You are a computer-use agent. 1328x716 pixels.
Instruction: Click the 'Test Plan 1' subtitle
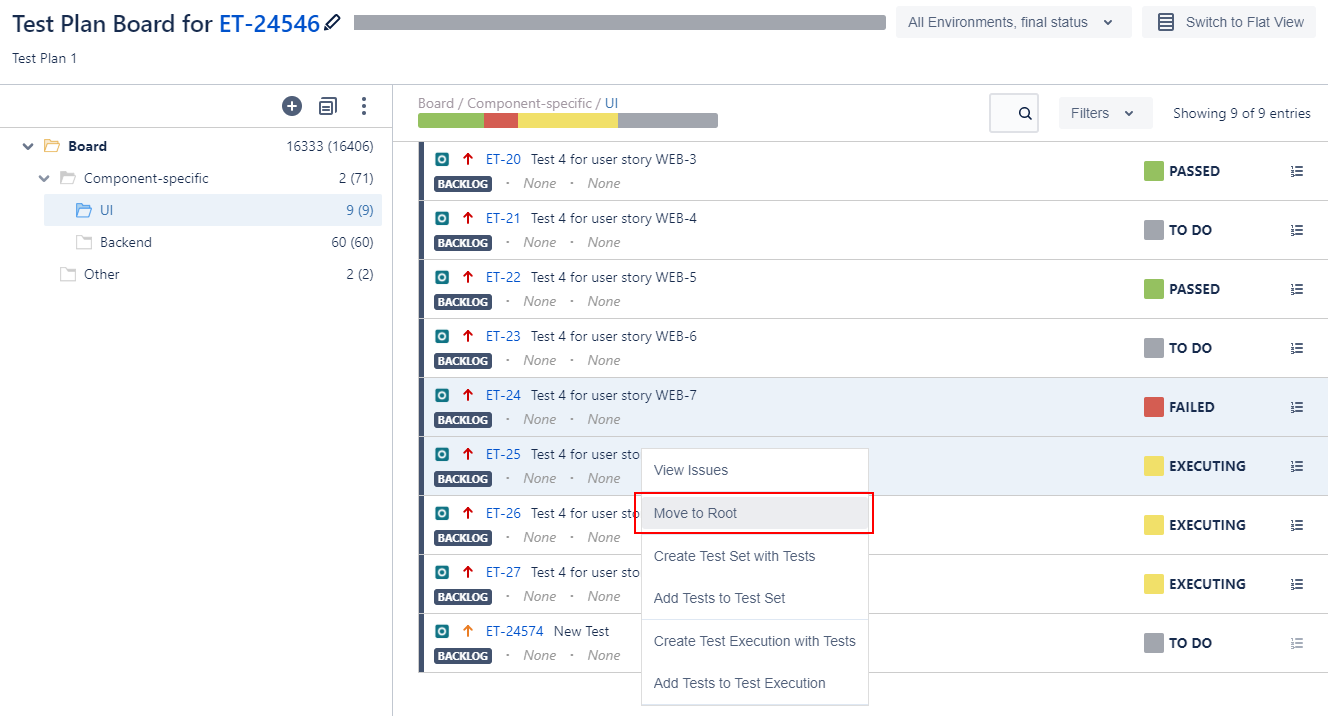coord(45,58)
